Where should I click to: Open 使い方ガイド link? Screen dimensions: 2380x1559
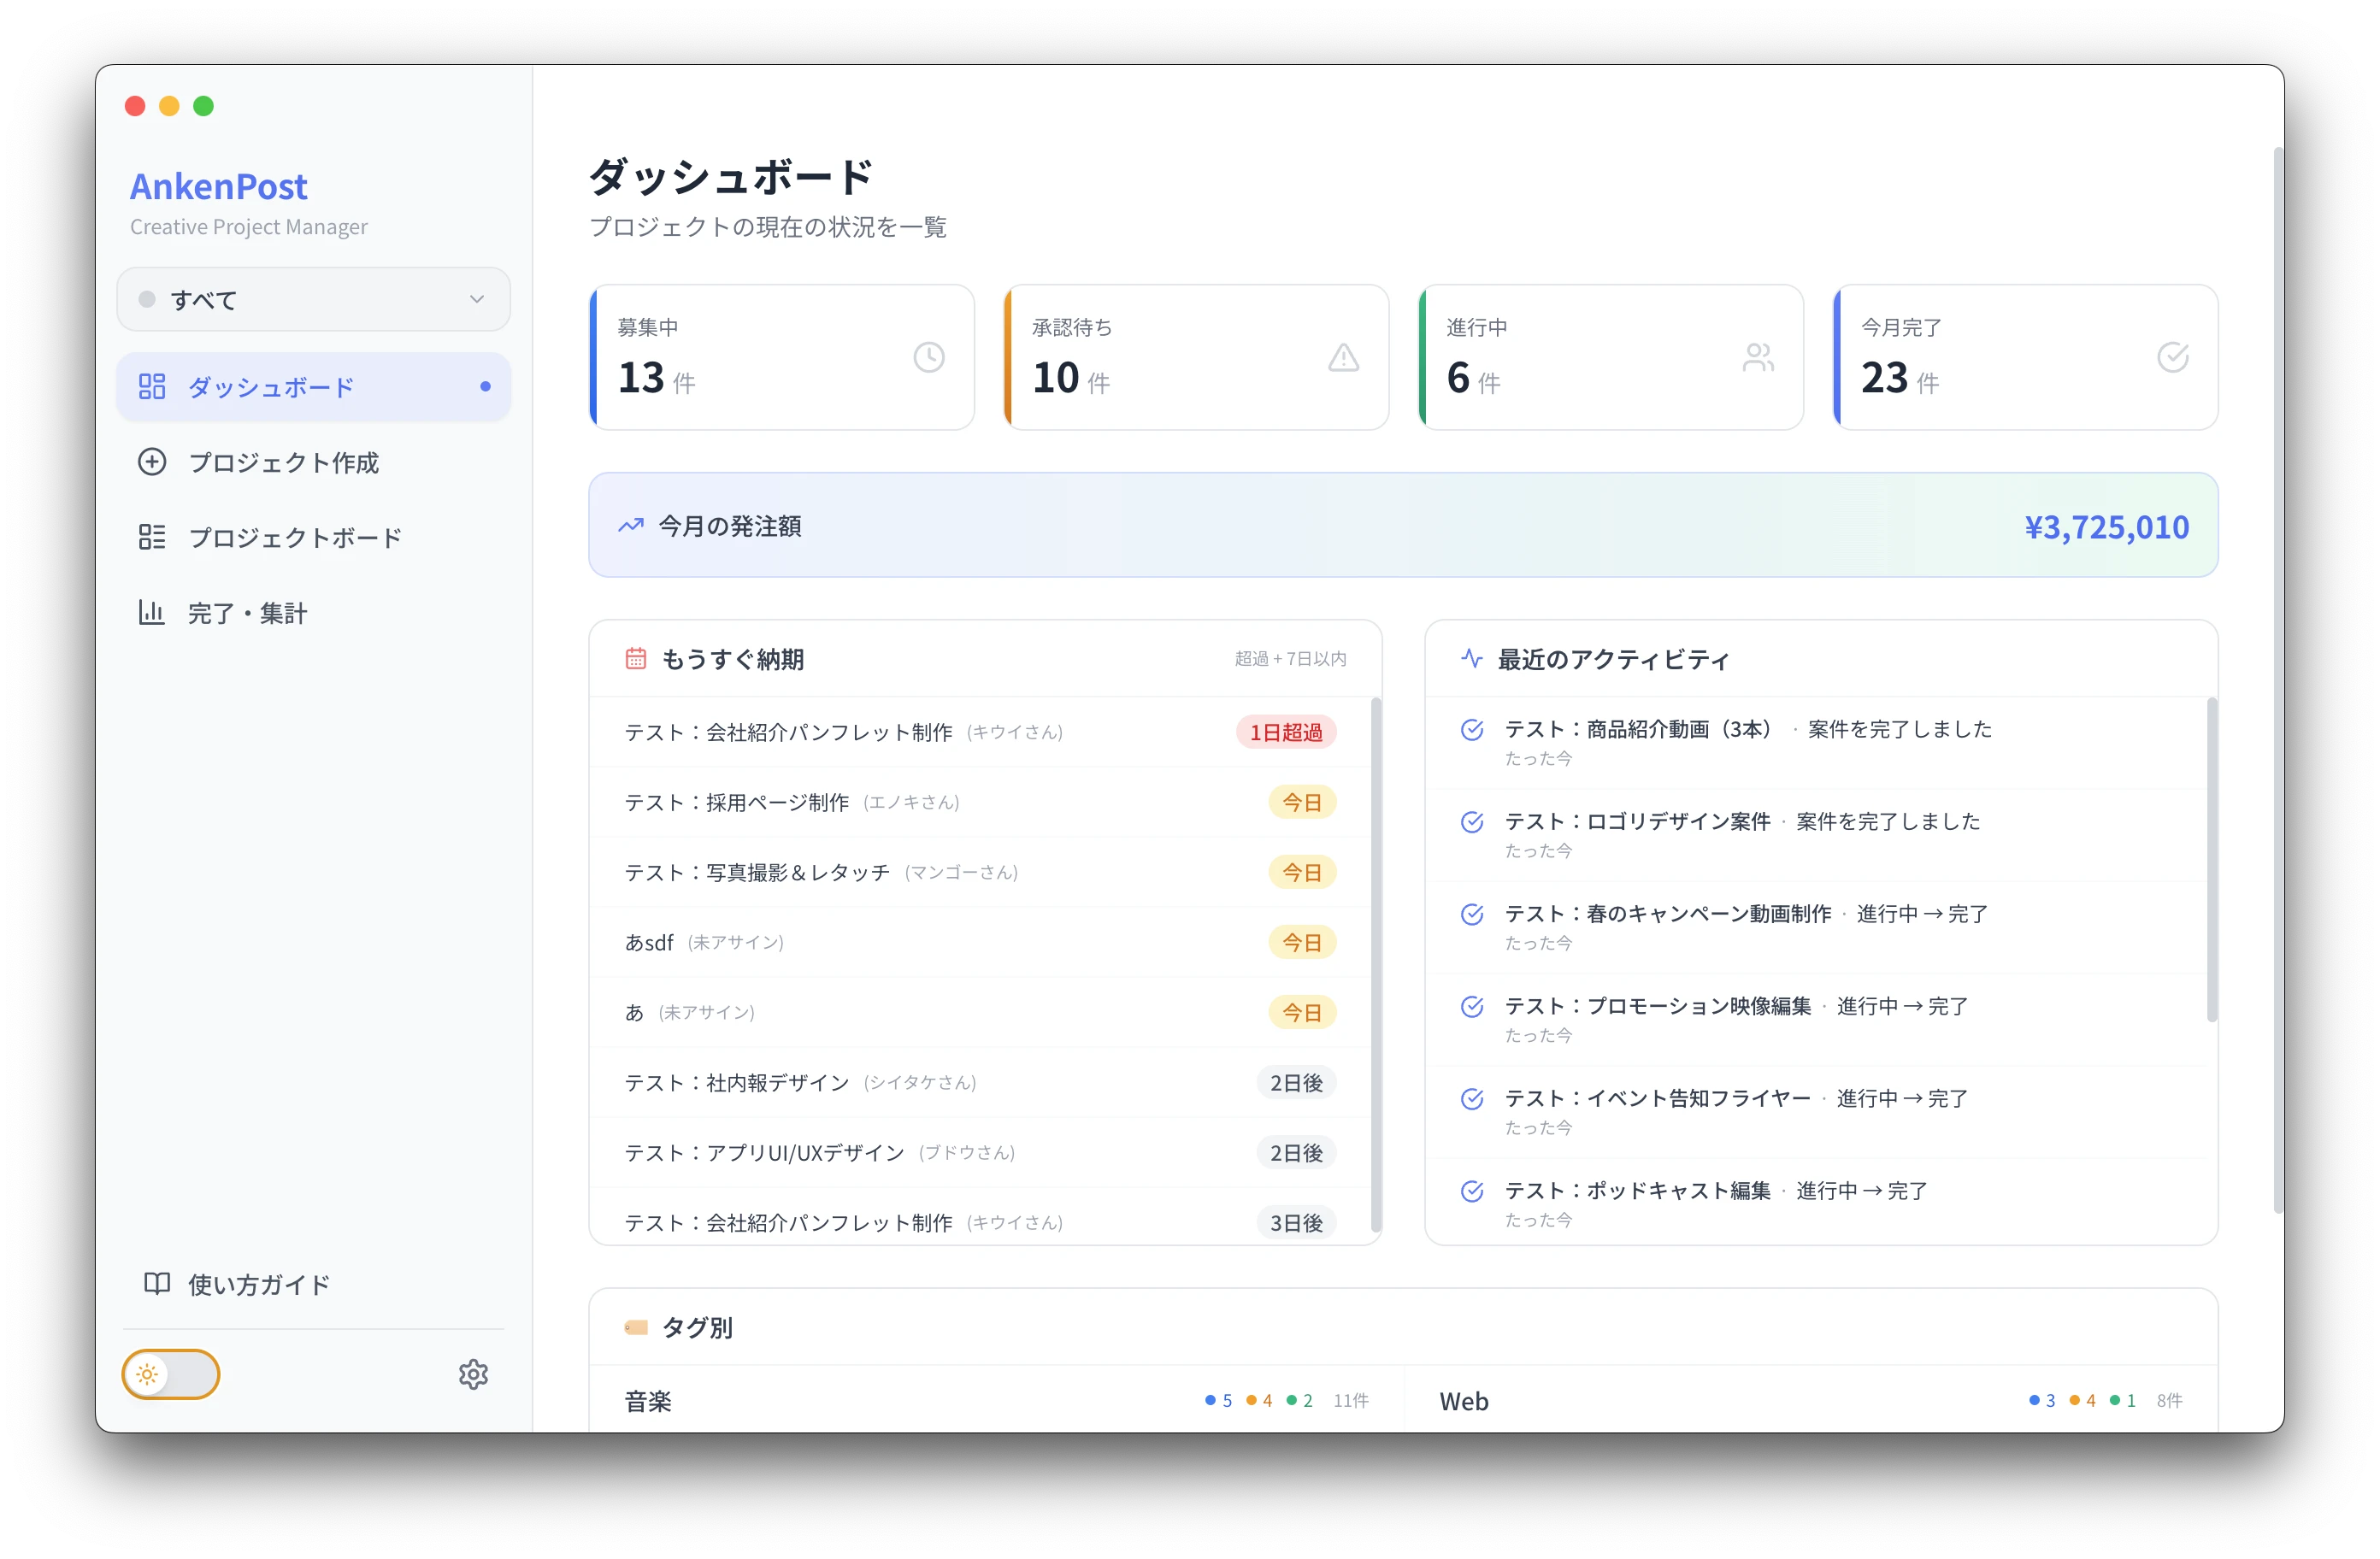click(313, 1283)
